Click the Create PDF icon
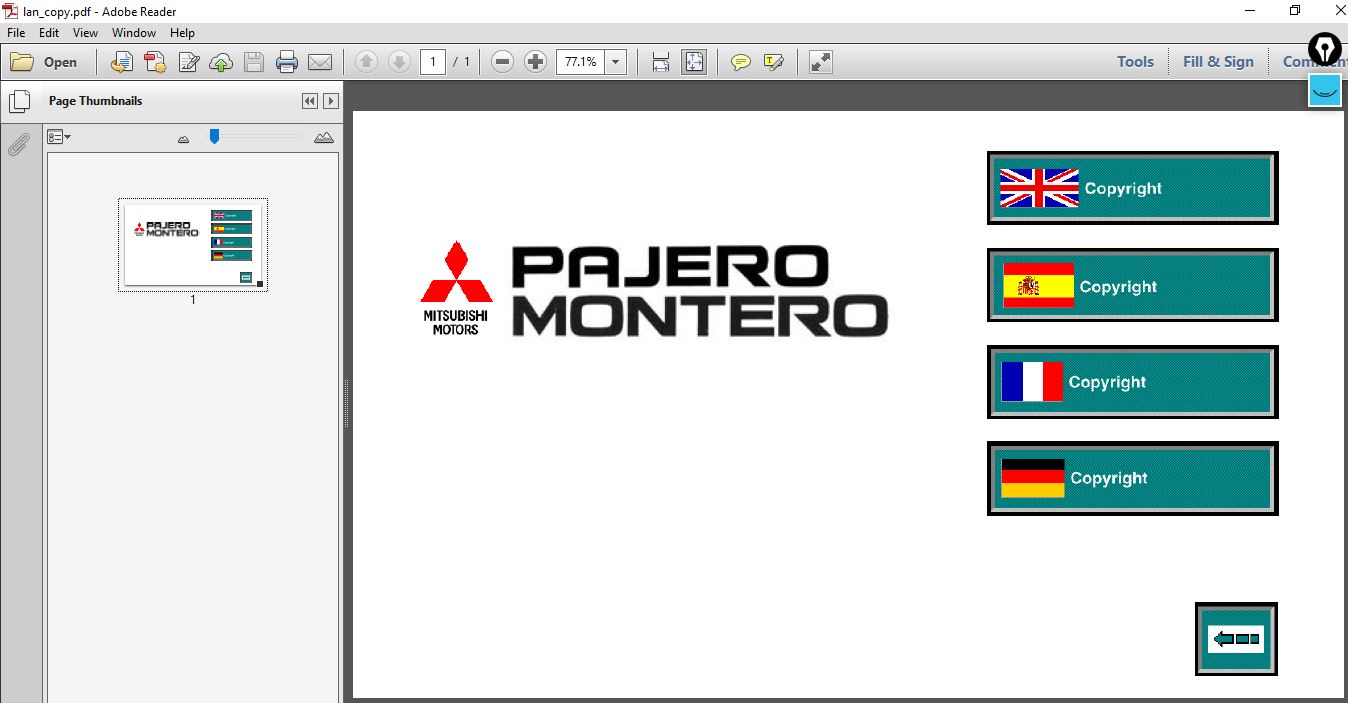1348x703 pixels. (155, 62)
